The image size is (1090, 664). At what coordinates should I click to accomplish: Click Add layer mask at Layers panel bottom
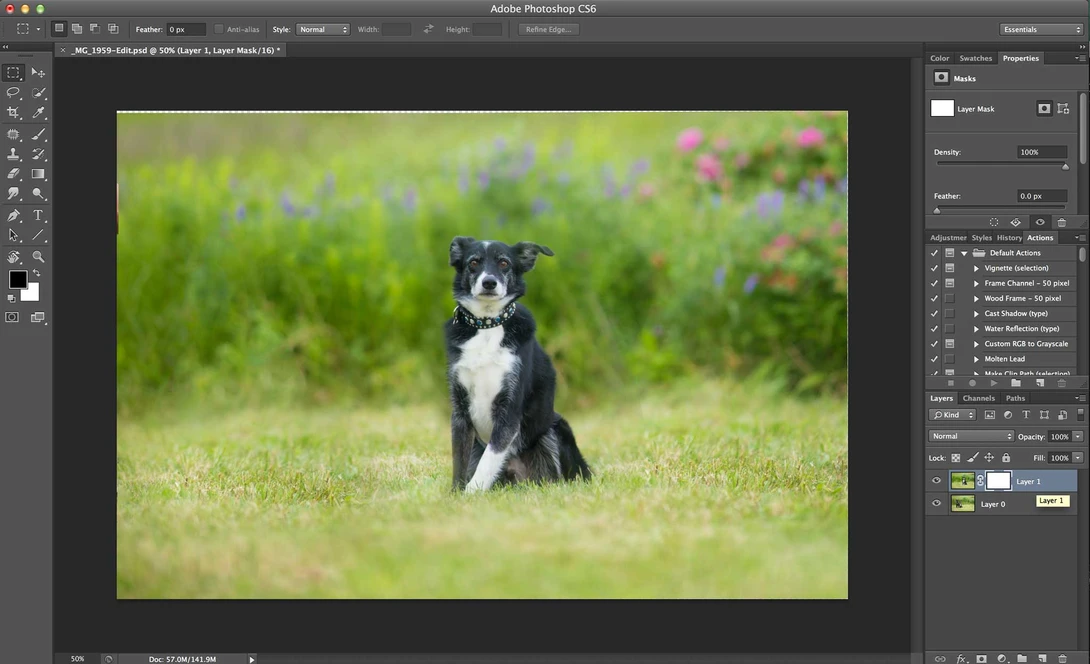click(x=981, y=658)
